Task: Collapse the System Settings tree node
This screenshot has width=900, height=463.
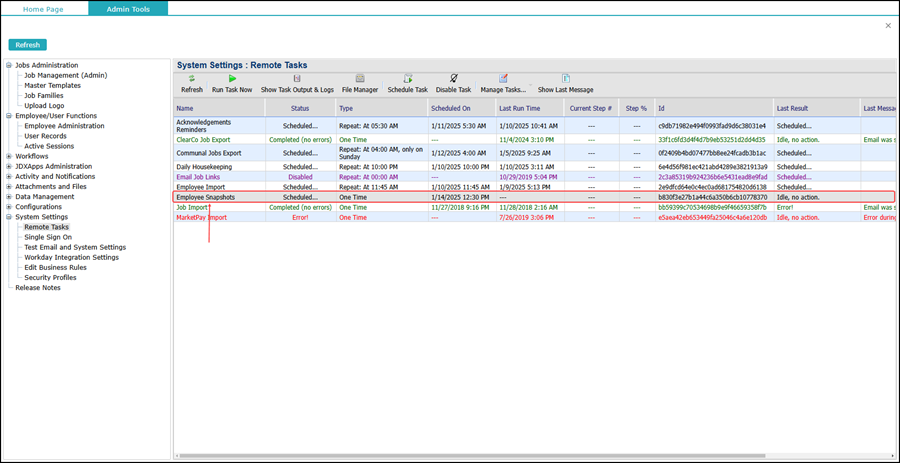Action: (9, 217)
